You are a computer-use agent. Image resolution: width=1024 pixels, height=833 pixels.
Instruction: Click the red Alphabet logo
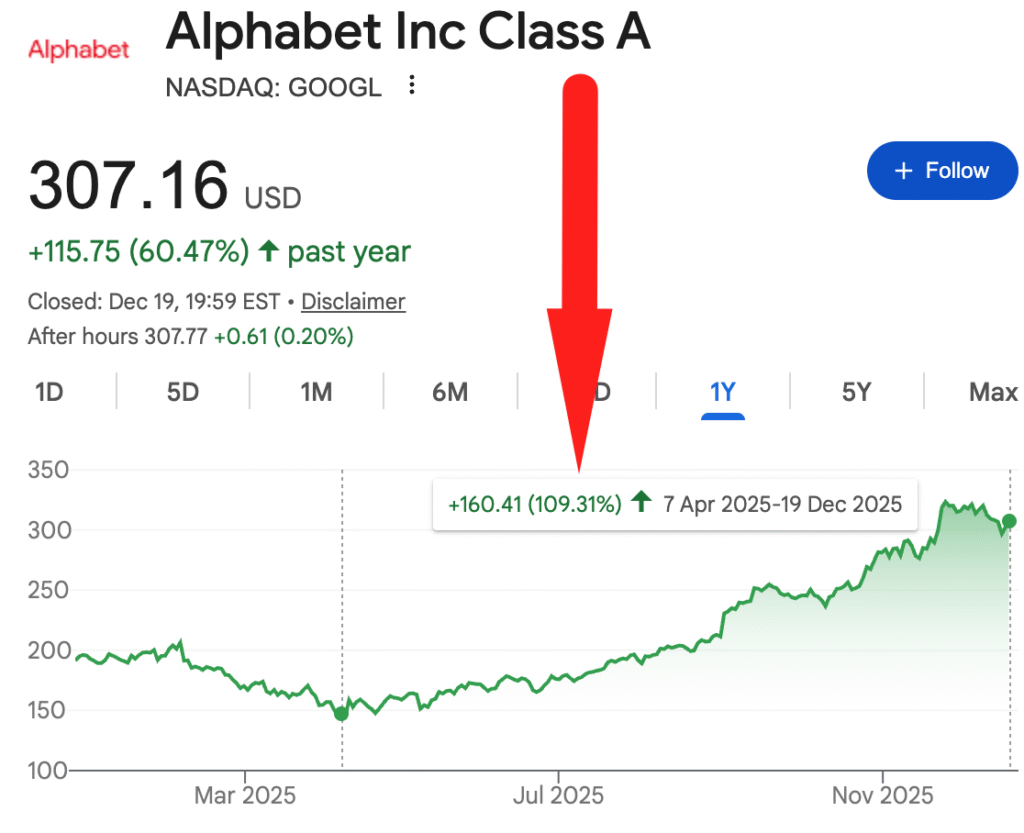coord(79,49)
